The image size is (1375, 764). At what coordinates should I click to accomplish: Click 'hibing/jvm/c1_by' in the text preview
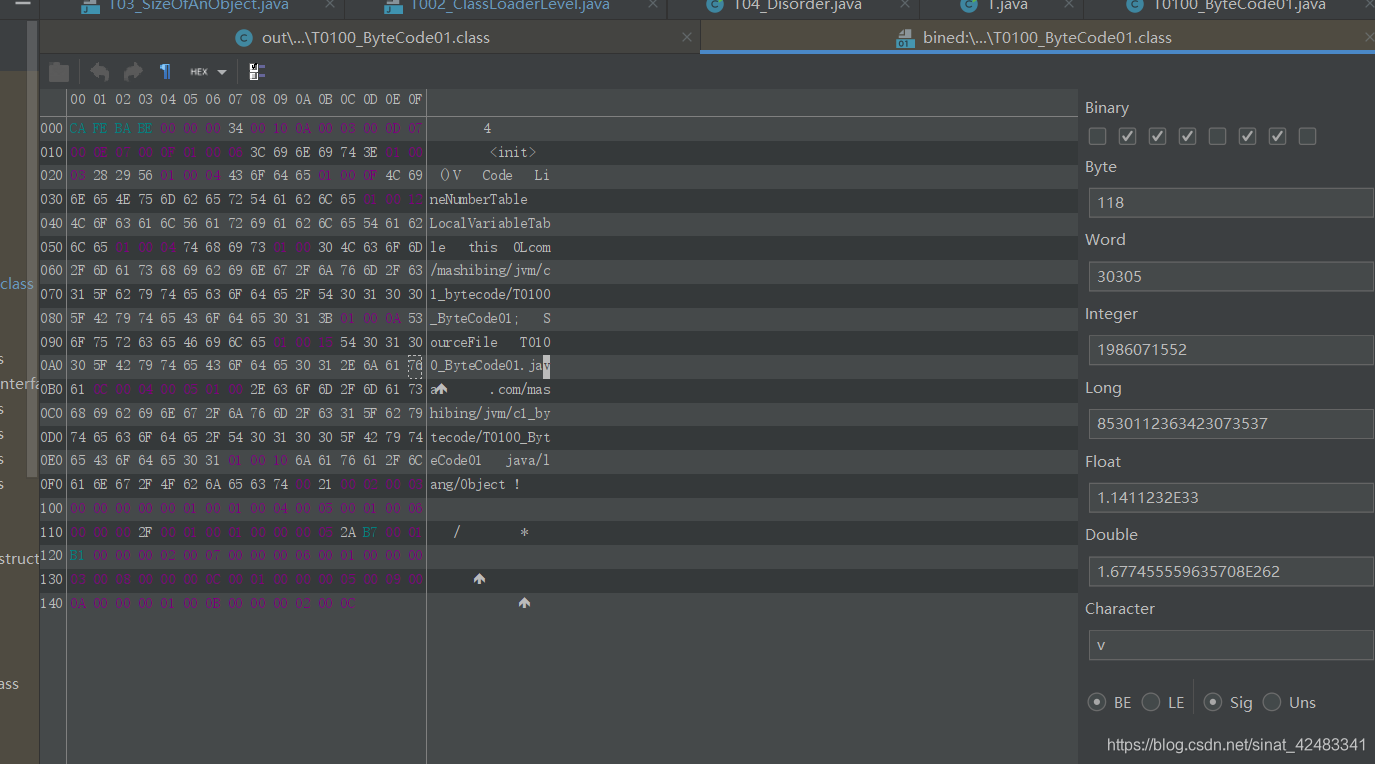(490, 413)
